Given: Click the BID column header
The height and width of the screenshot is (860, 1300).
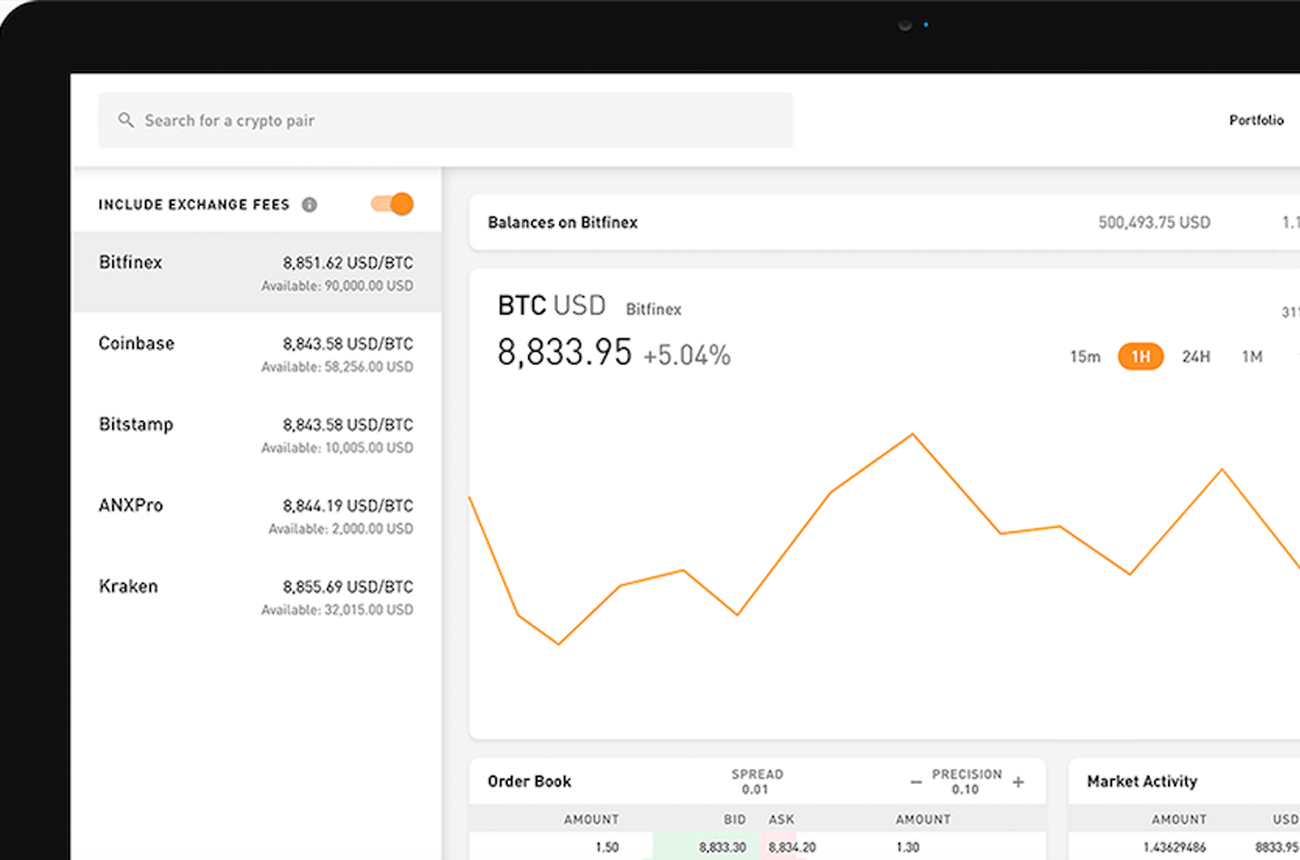Looking at the screenshot, I should (x=735, y=819).
